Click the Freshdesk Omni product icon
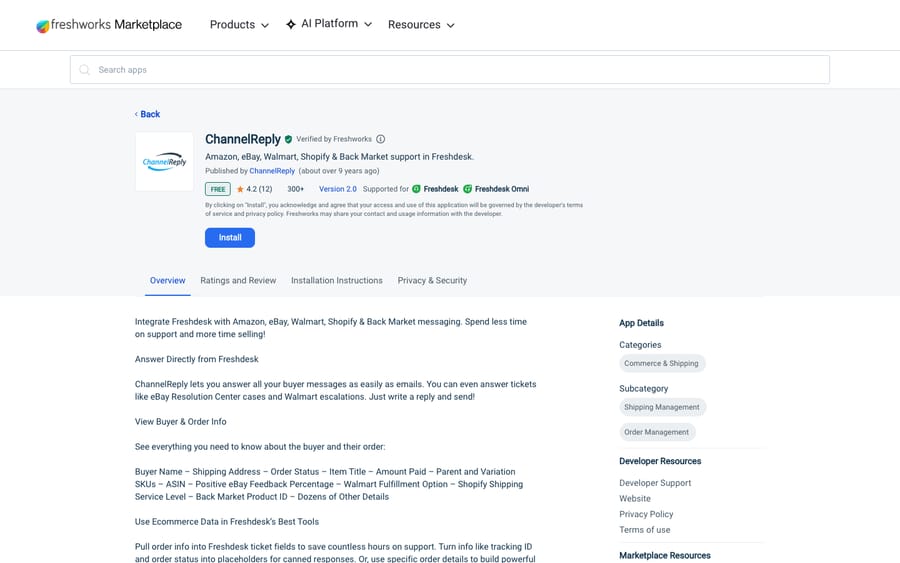This screenshot has width=900, height=563. pyautogui.click(x=467, y=189)
